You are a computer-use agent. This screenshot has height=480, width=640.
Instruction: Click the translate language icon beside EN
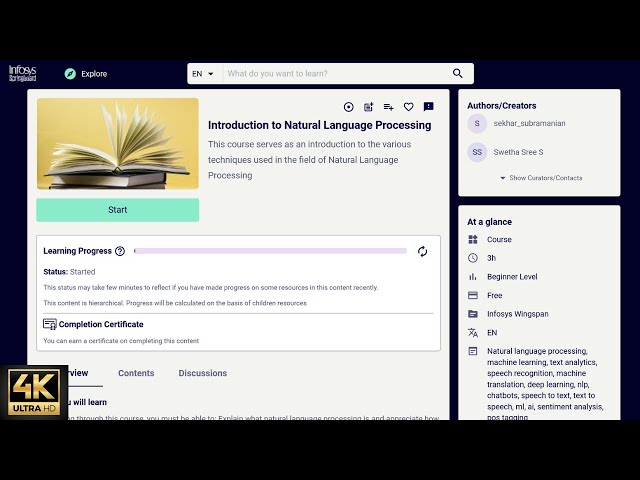[x=473, y=333]
